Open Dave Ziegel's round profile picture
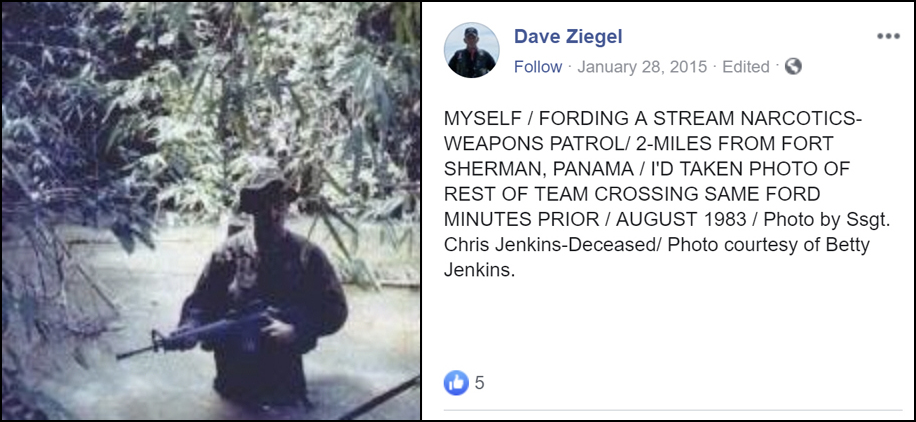 (471, 50)
